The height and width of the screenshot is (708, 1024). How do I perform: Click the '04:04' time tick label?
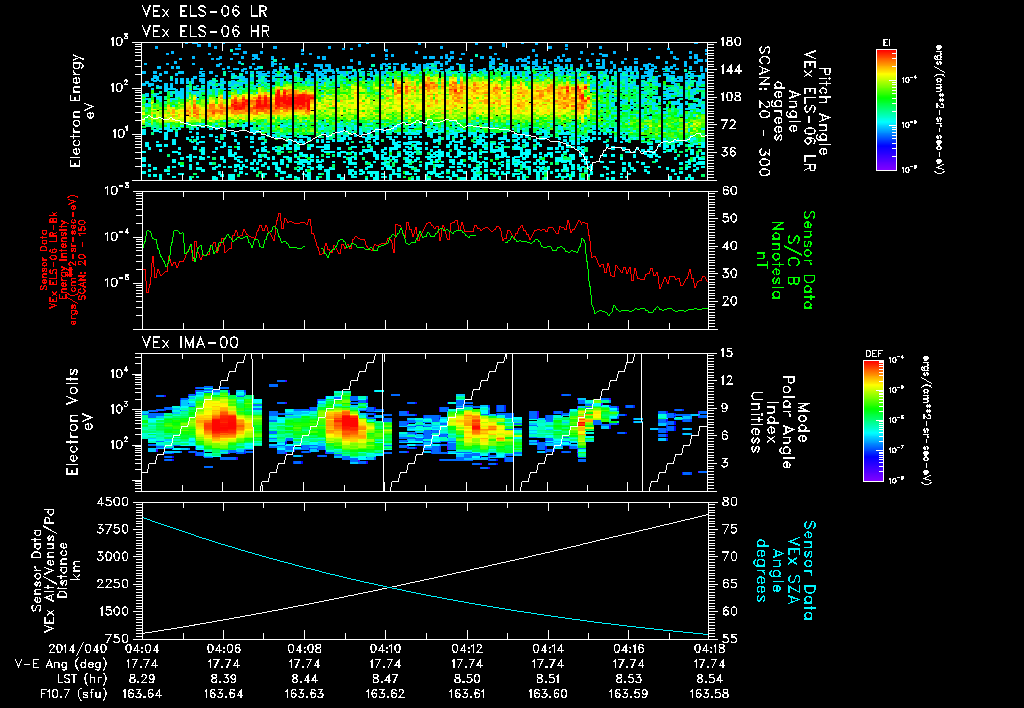[142, 650]
